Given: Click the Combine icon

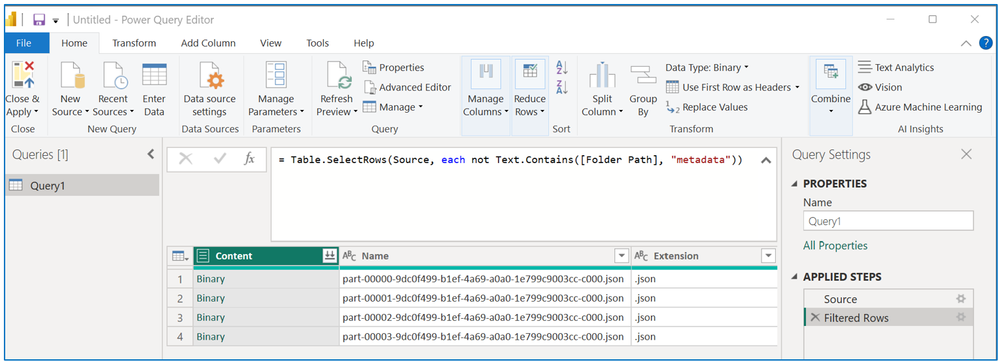Looking at the screenshot, I should (830, 74).
